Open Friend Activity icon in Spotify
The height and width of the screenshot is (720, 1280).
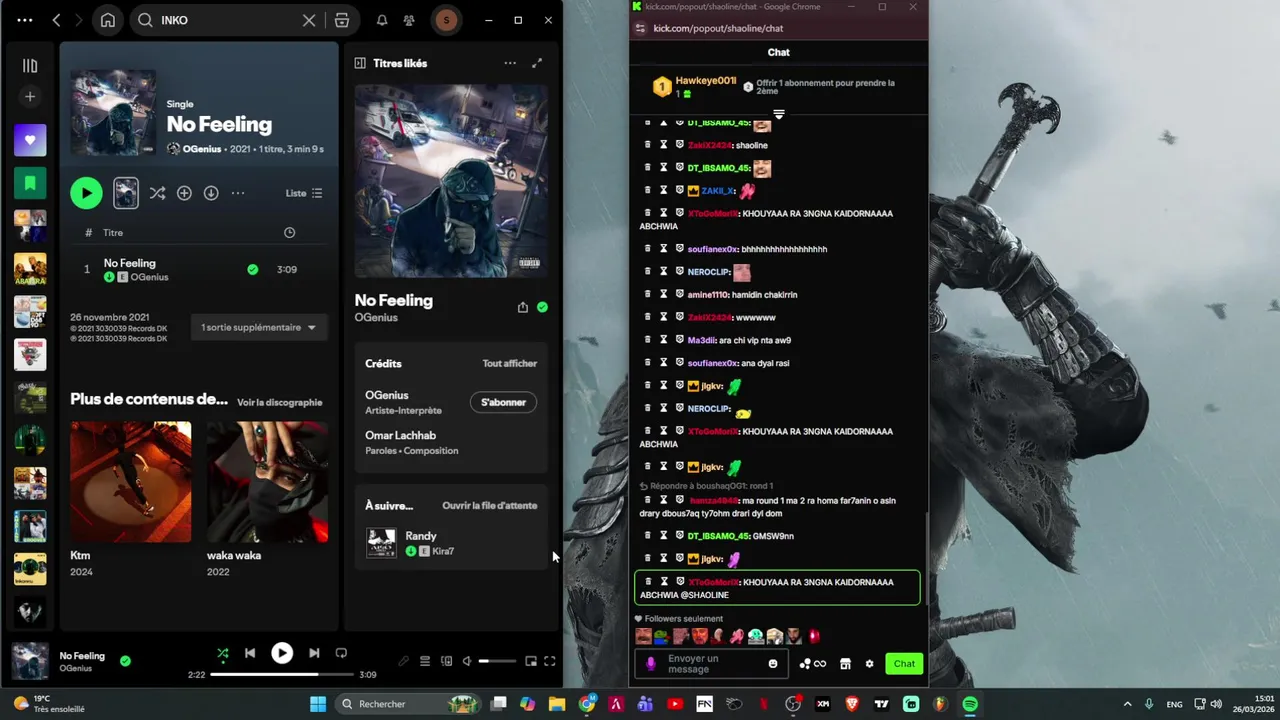pyautogui.click(x=409, y=20)
